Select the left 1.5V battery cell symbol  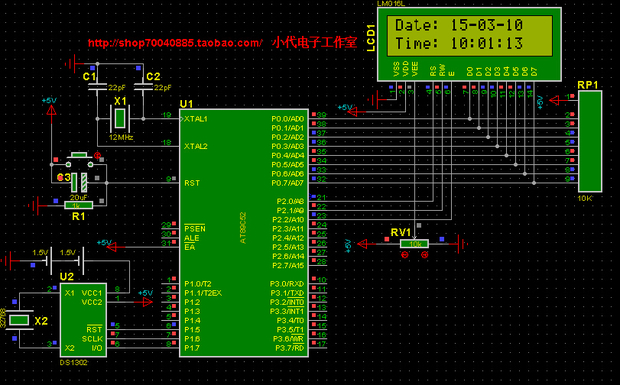(50, 261)
